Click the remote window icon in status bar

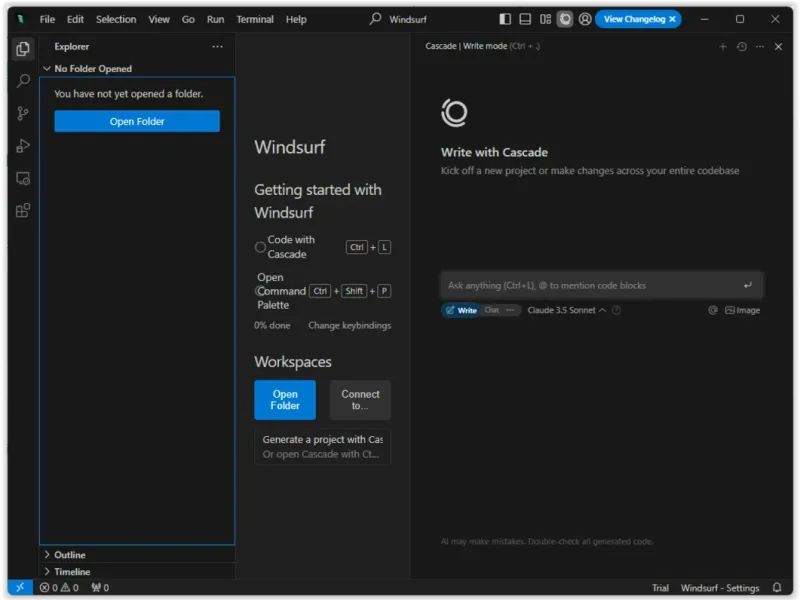click(x=20, y=587)
